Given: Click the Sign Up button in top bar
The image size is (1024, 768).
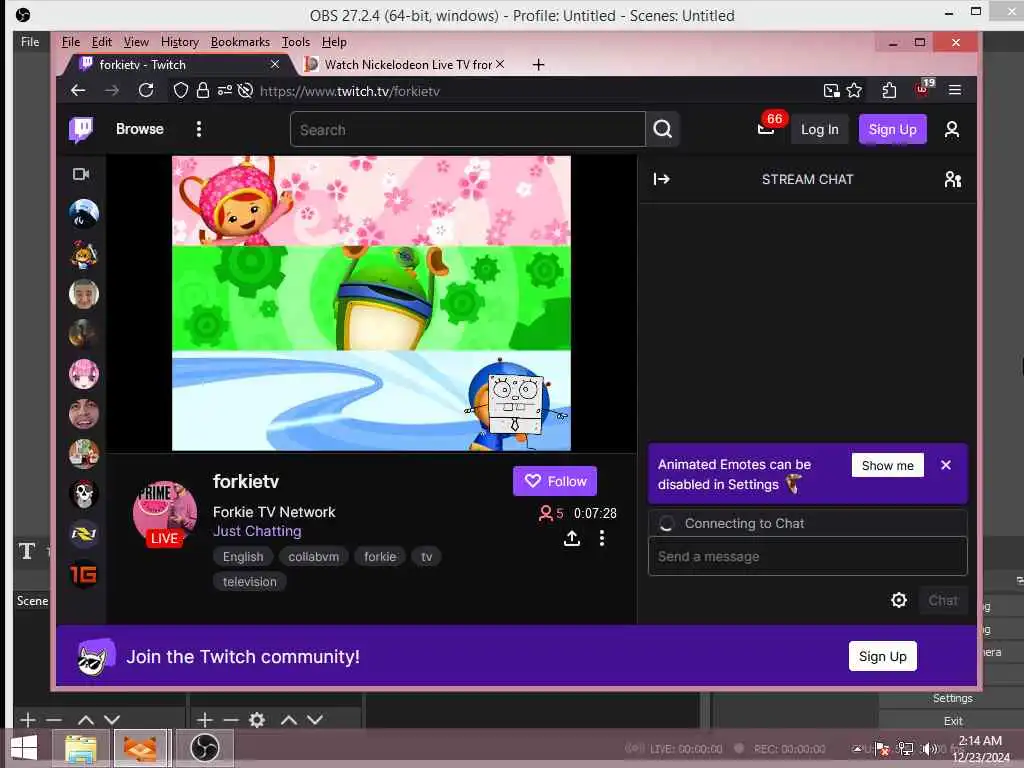Looking at the screenshot, I should click(x=892, y=129).
